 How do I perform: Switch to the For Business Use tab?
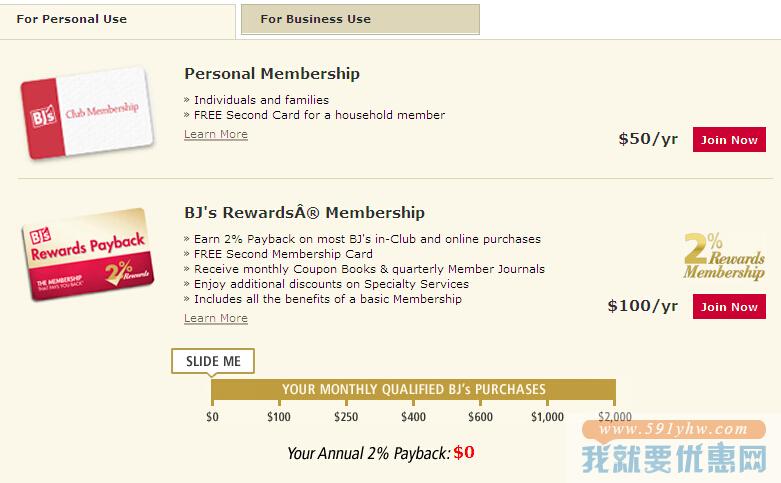click(x=360, y=19)
